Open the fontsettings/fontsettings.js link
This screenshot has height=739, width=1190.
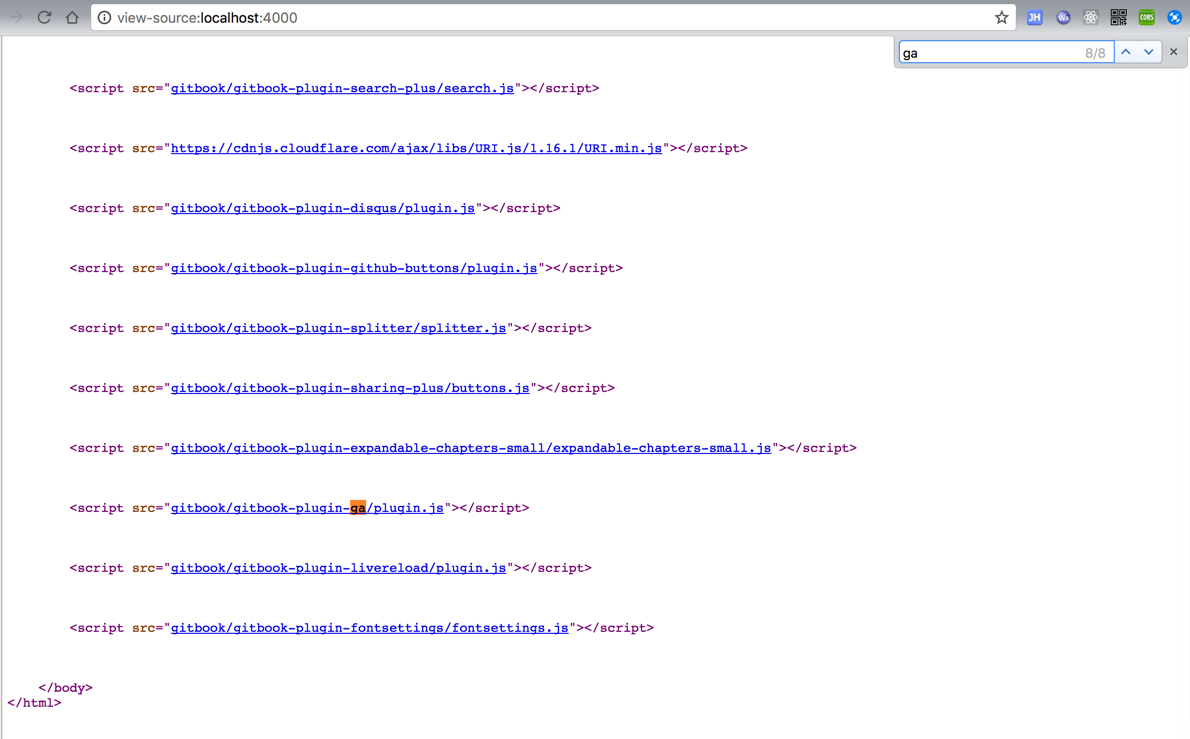point(370,627)
